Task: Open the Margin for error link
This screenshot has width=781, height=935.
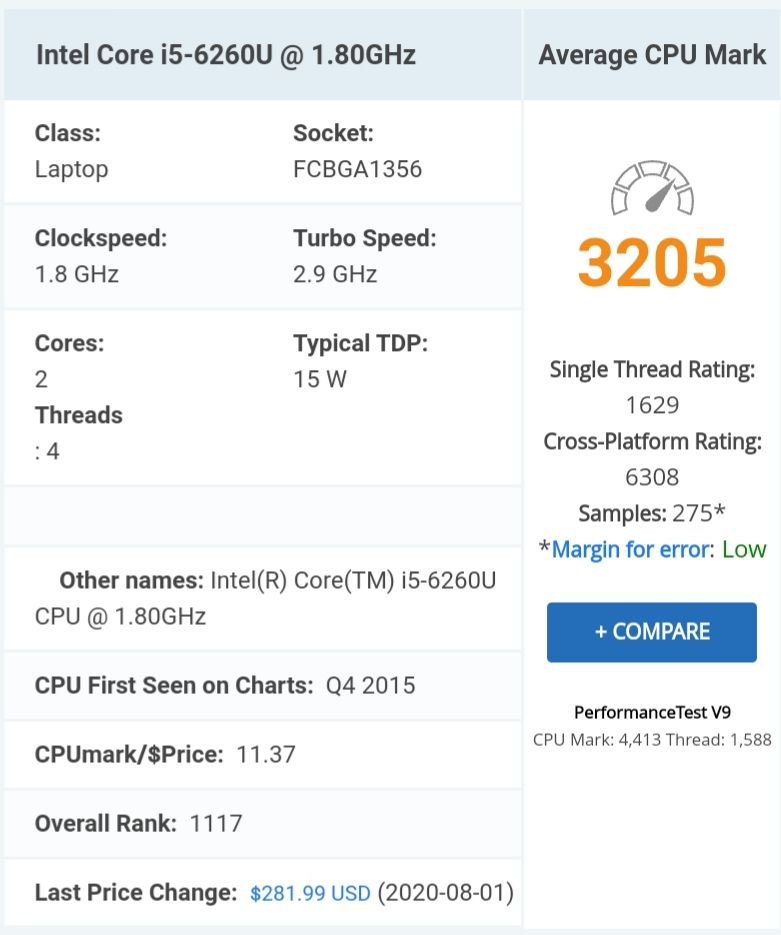Action: click(x=632, y=549)
